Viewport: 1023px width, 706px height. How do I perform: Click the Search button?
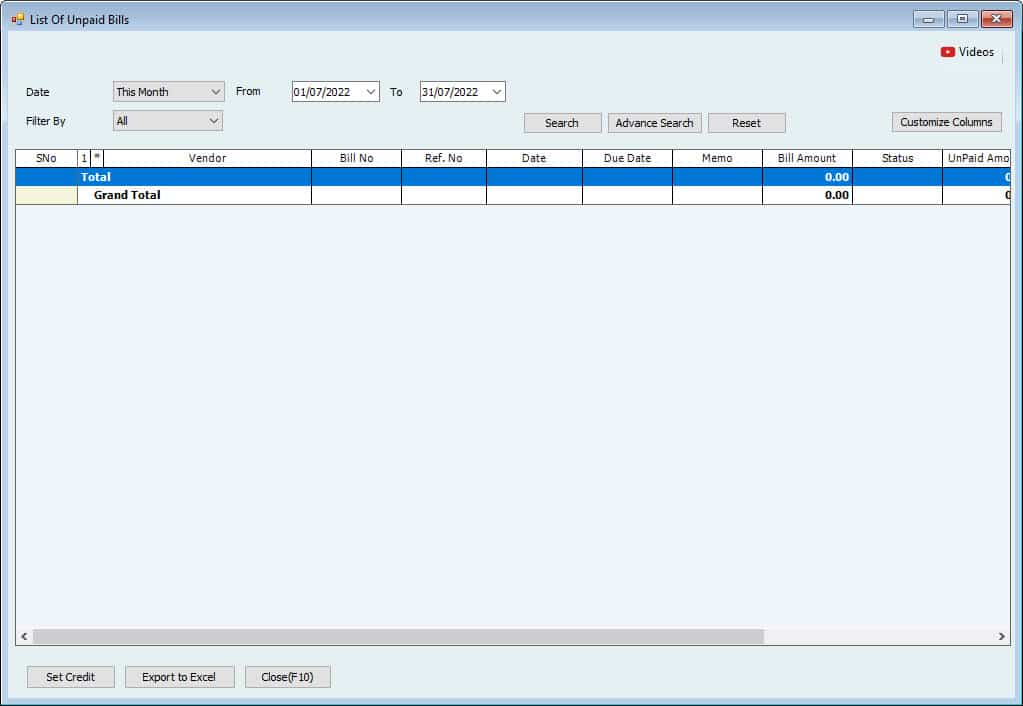point(562,123)
